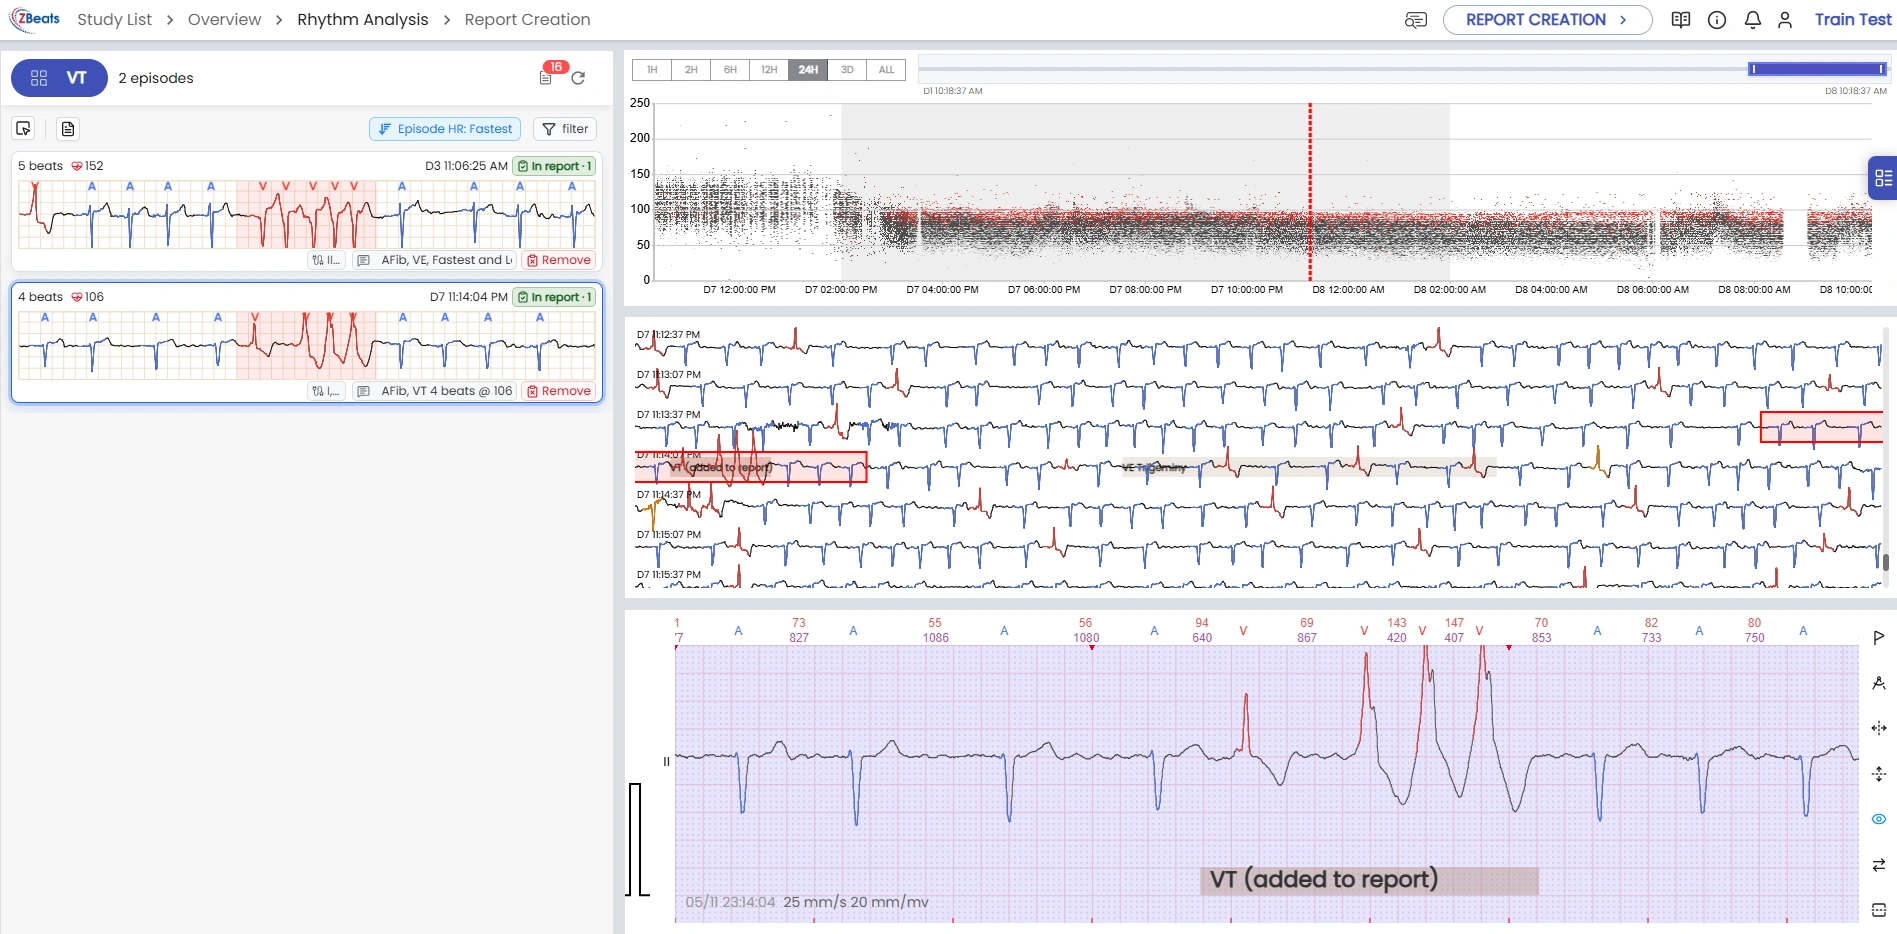Click the ZBeats logo
Viewport: 1897px width, 934px height.
coord(35,19)
